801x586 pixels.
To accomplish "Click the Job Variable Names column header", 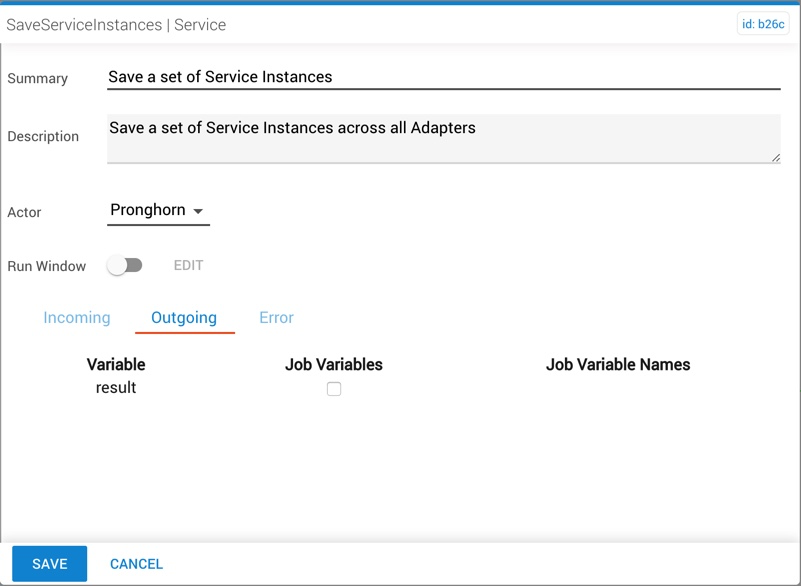I will (x=618, y=364).
